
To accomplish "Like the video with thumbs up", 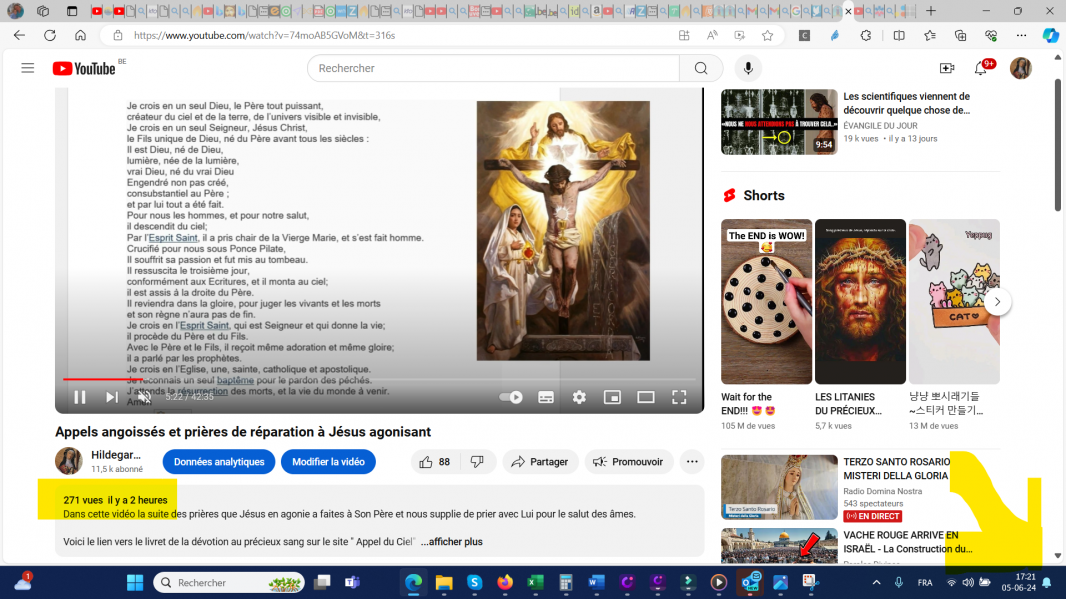I will click(x=435, y=462).
